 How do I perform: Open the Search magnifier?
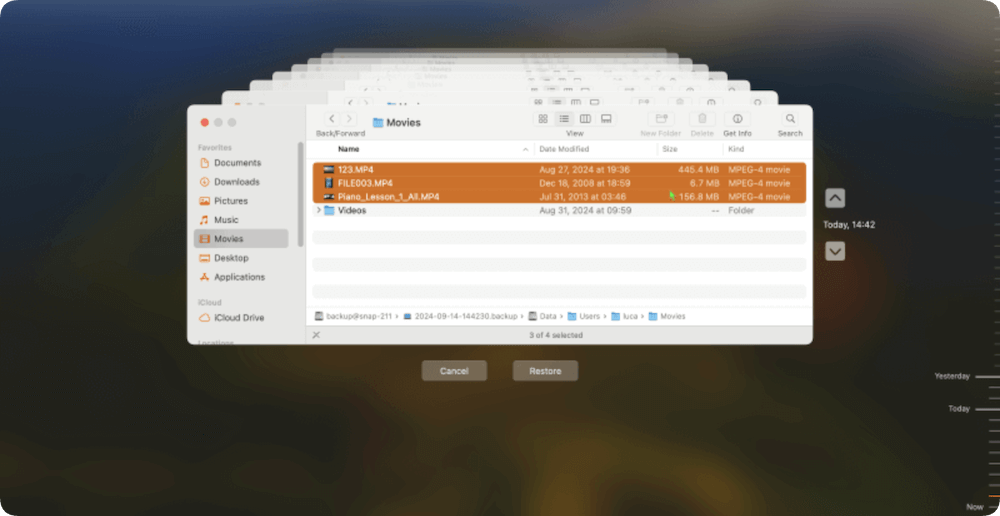[x=790, y=119]
